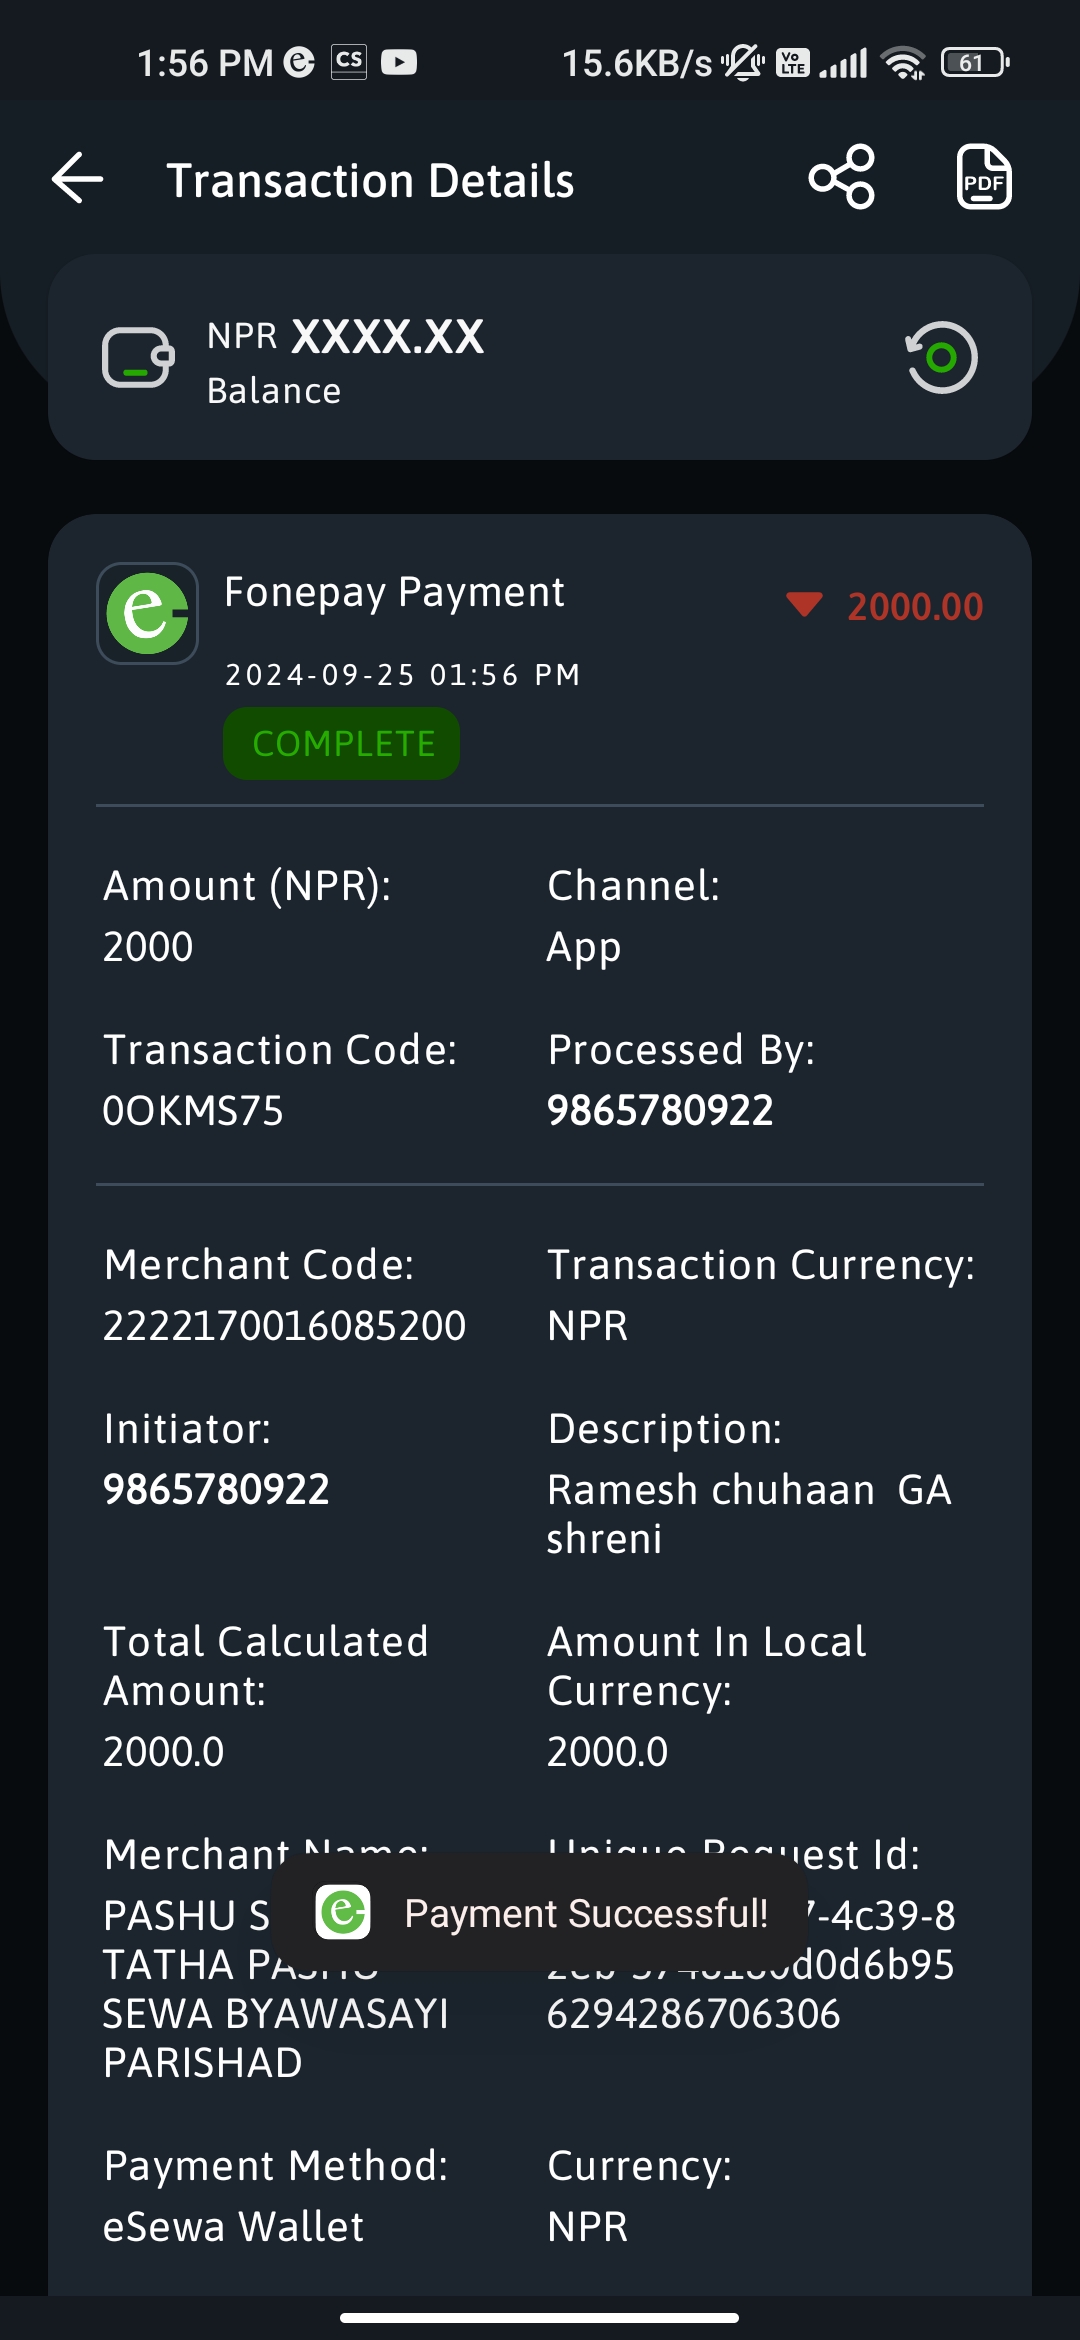
Task: Tap the battery indicator showing 61
Action: pos(975,63)
